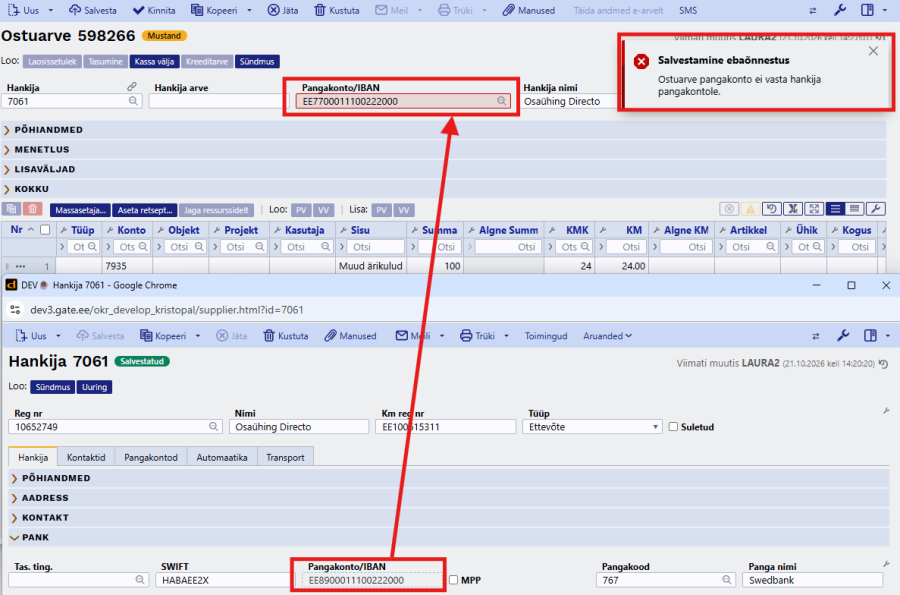Switch to the Pangakontod tab
This screenshot has width=900, height=595.
click(151, 457)
